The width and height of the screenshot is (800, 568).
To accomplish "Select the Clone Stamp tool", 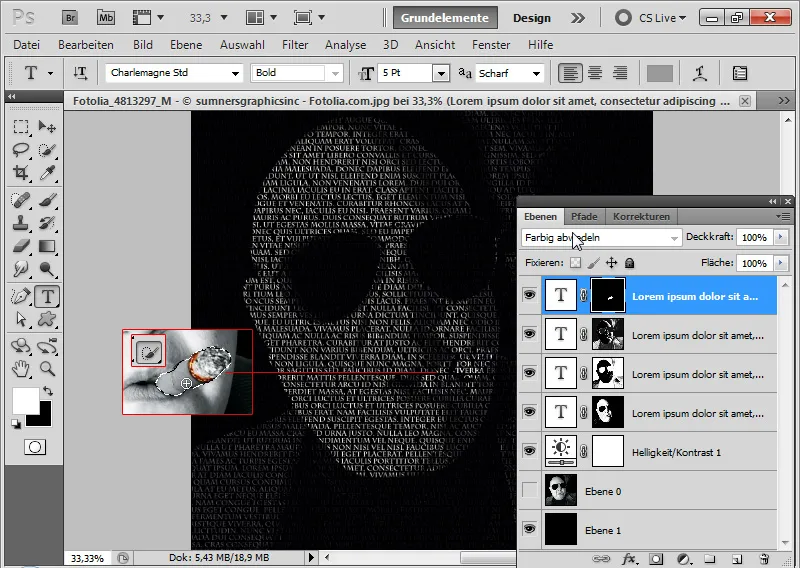I will coord(21,223).
